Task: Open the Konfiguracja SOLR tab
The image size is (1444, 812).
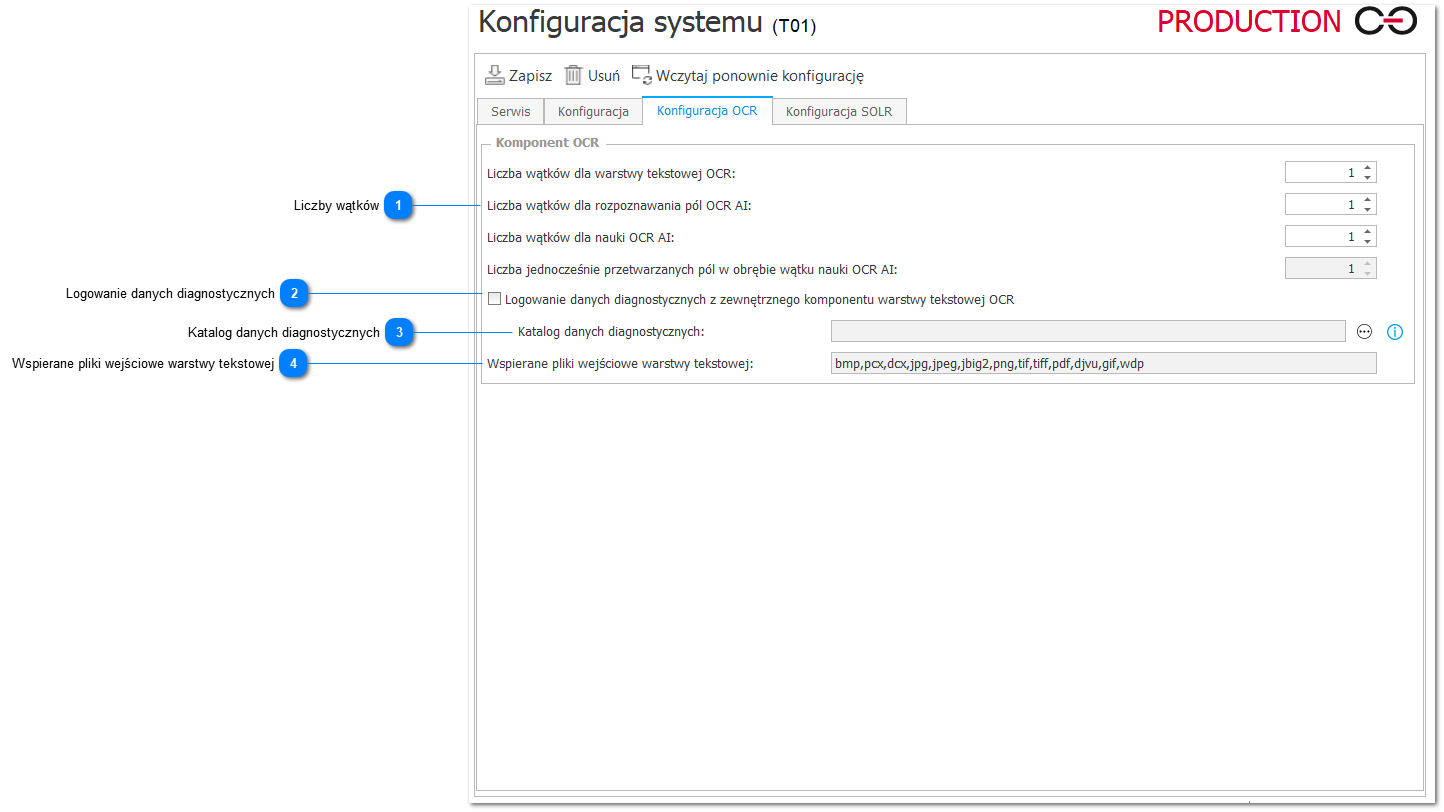Action: point(839,111)
